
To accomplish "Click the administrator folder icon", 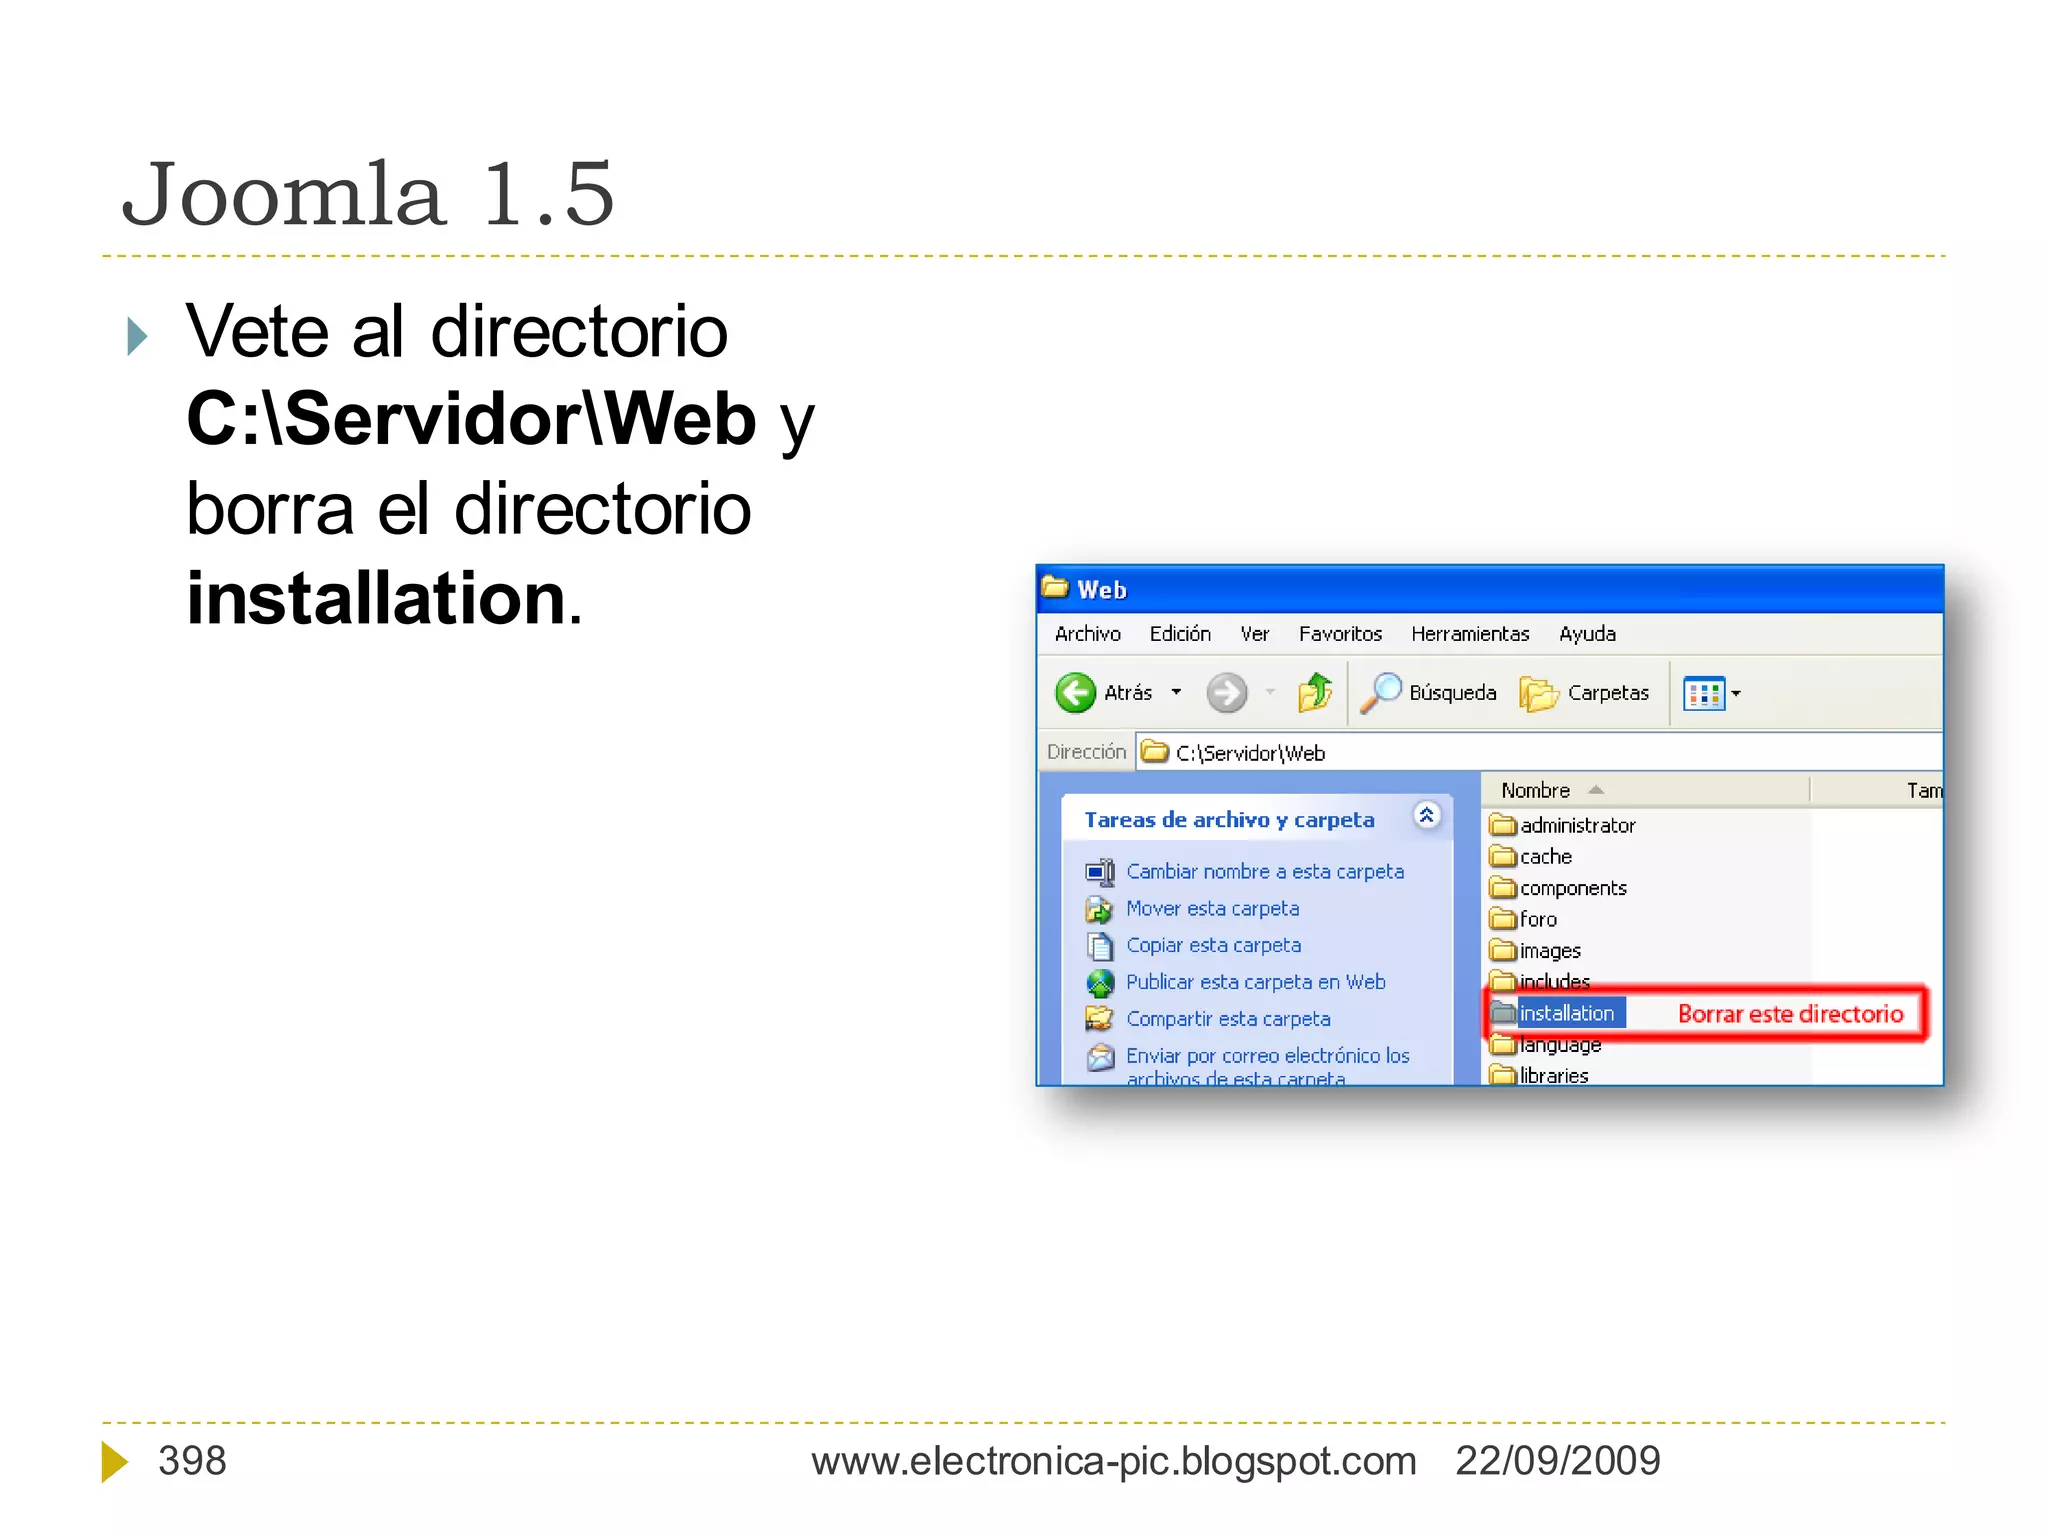I will 1503,825.
